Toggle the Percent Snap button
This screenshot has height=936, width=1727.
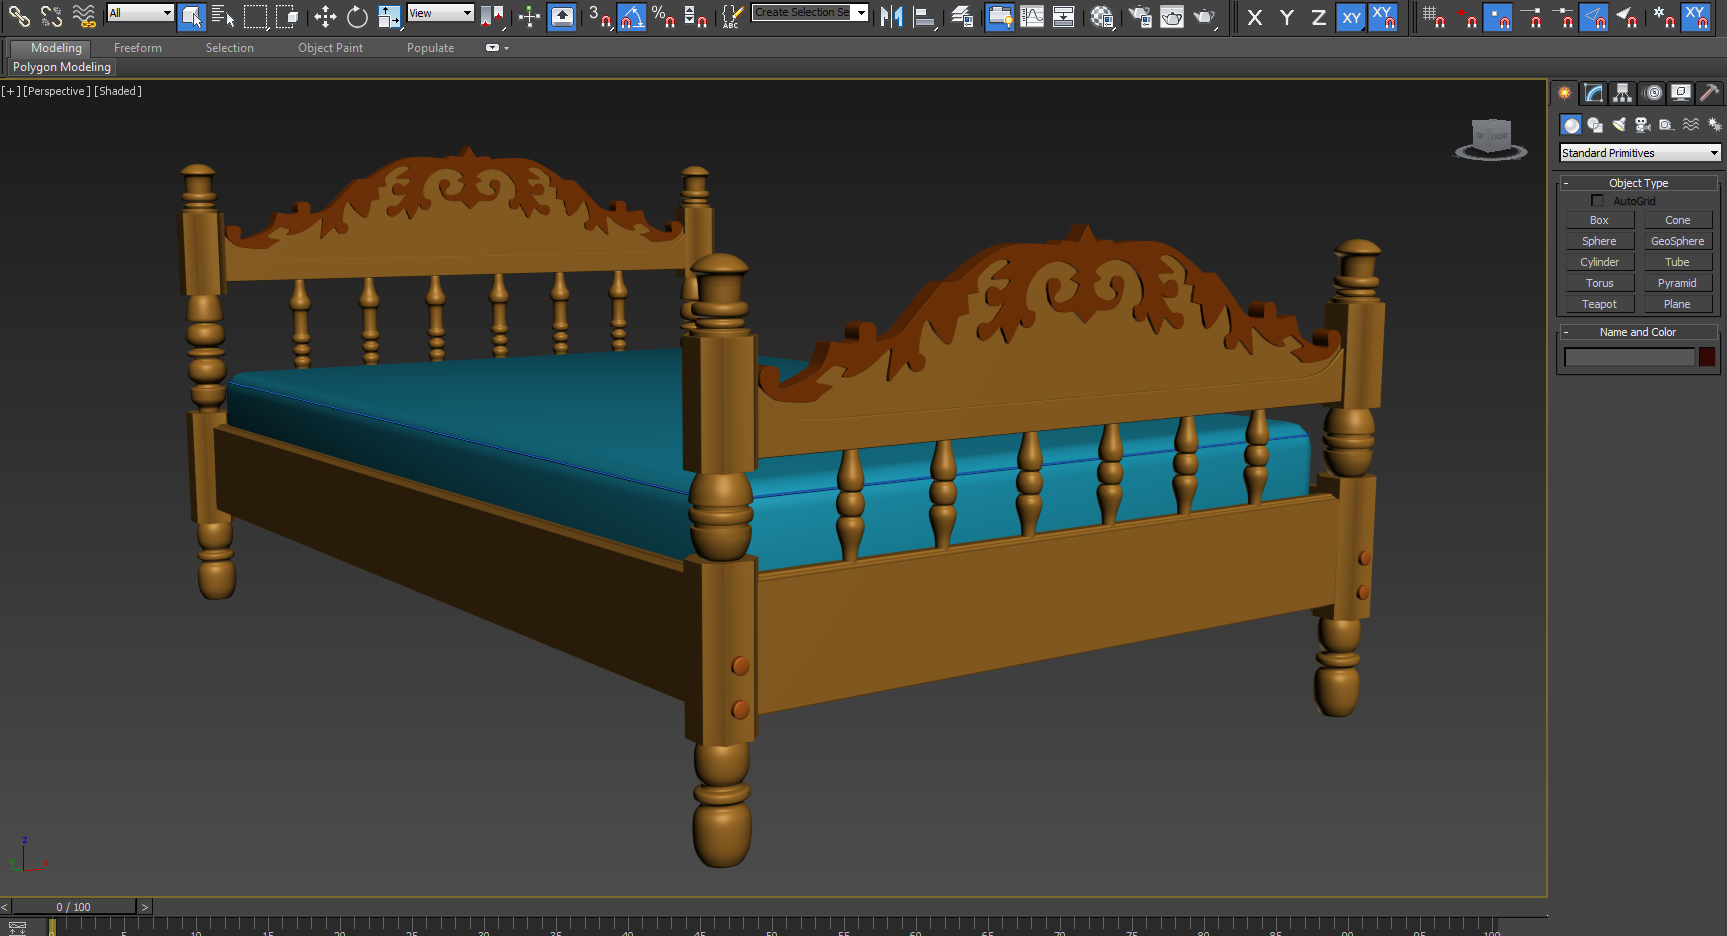(664, 16)
